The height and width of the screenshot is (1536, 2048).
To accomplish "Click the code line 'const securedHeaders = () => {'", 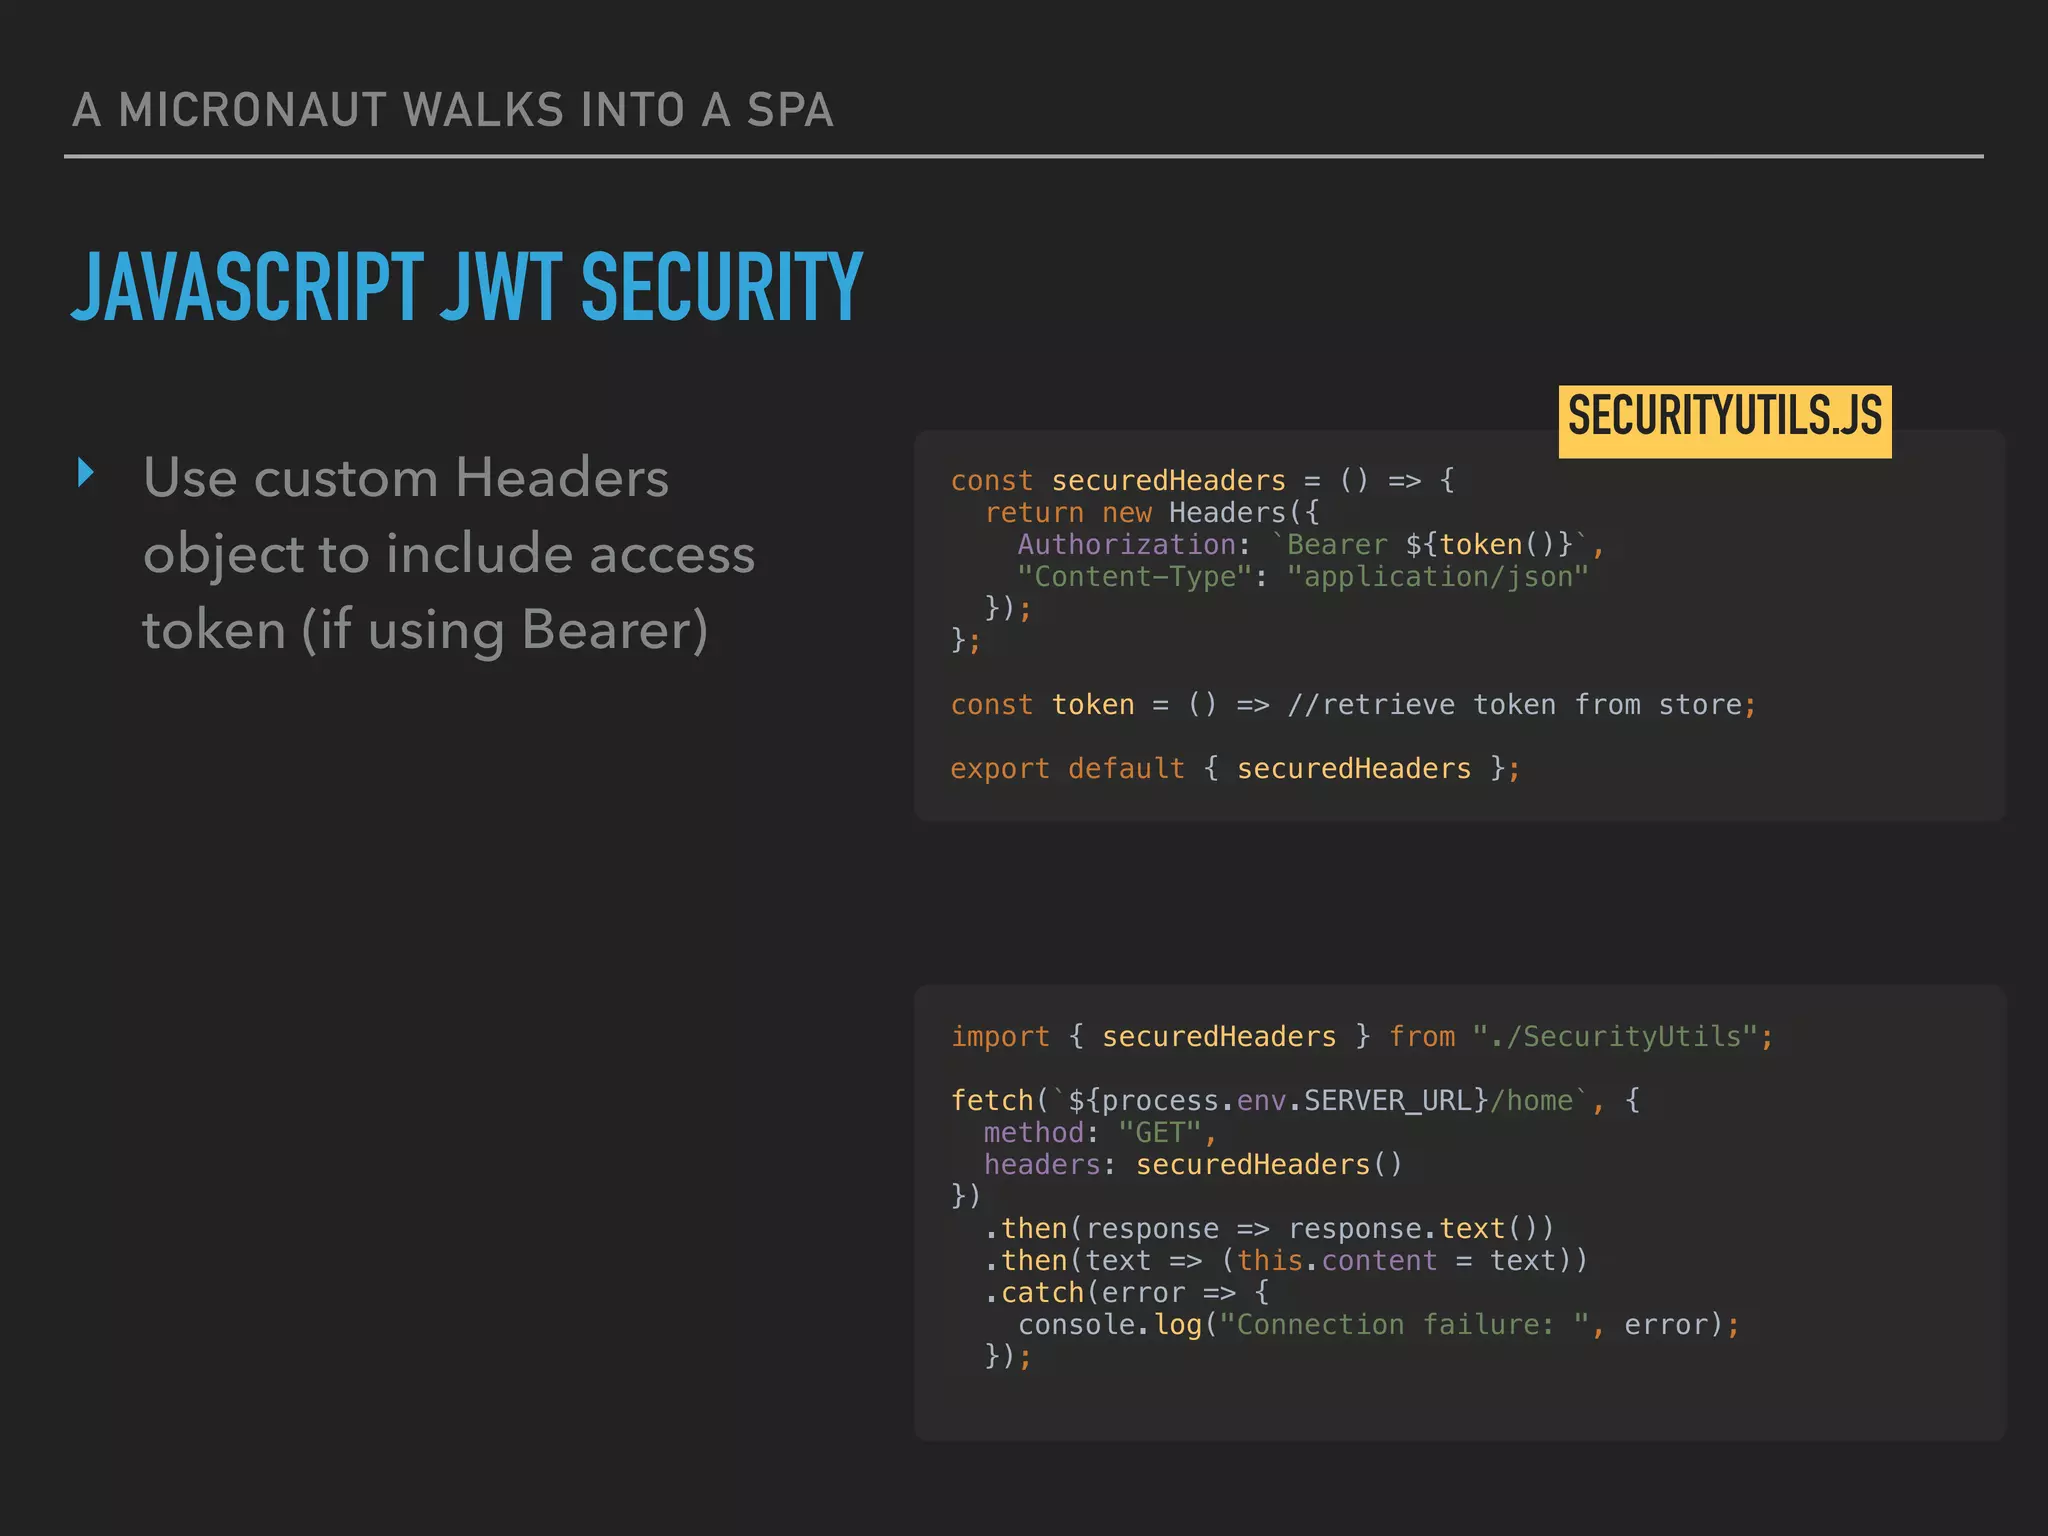I will click(1202, 481).
